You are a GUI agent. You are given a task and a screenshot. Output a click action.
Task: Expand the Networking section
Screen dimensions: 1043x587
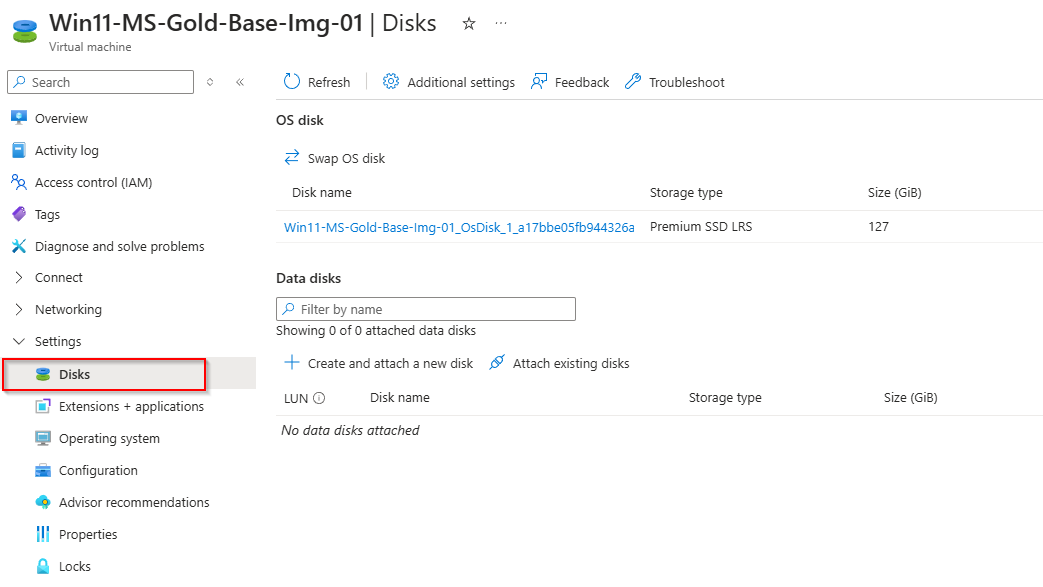tap(66, 309)
